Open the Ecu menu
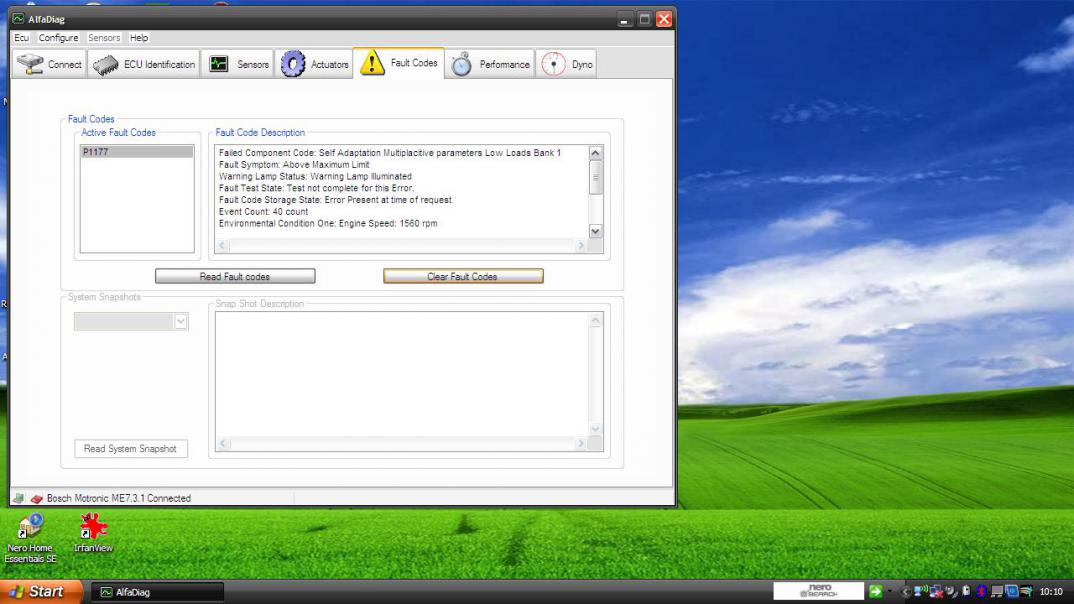 click(x=21, y=38)
